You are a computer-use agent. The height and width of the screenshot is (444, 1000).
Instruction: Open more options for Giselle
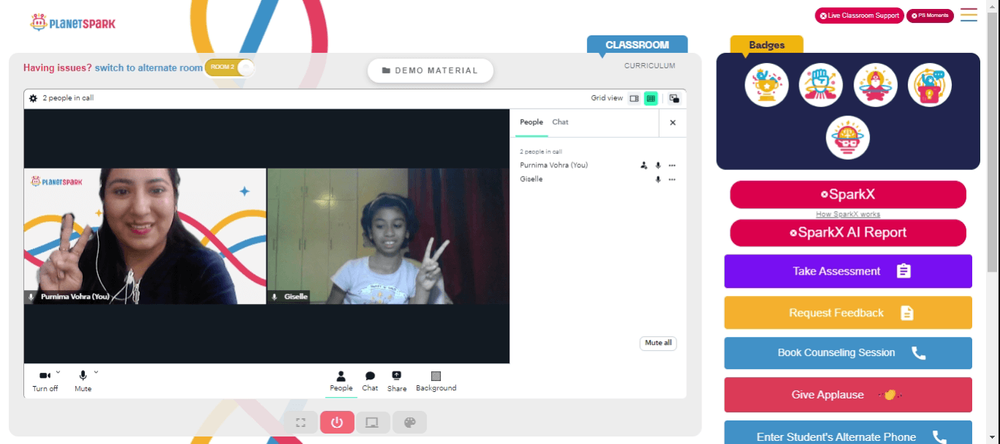pyautogui.click(x=672, y=179)
